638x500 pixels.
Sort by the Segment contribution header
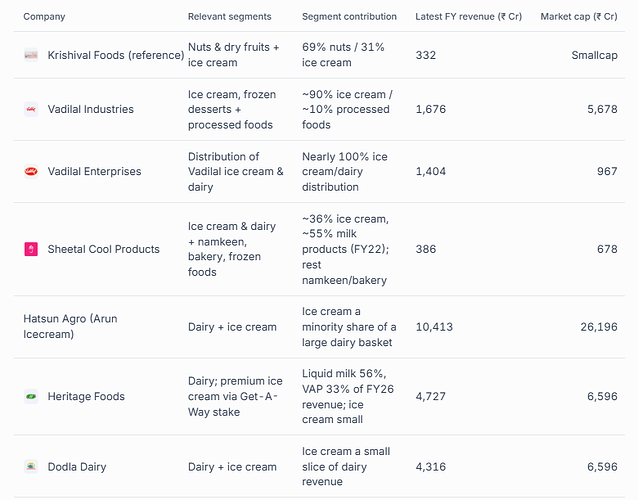(x=349, y=17)
